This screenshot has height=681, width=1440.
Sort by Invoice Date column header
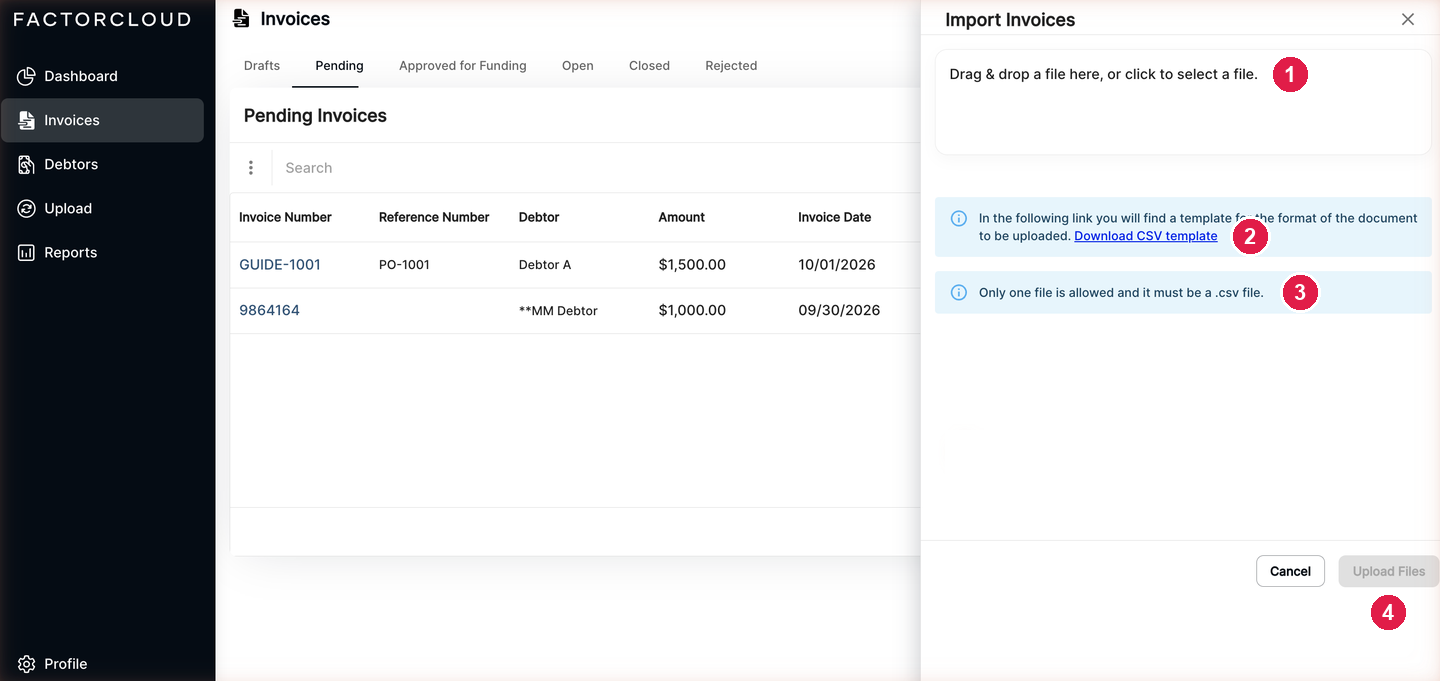tap(834, 217)
